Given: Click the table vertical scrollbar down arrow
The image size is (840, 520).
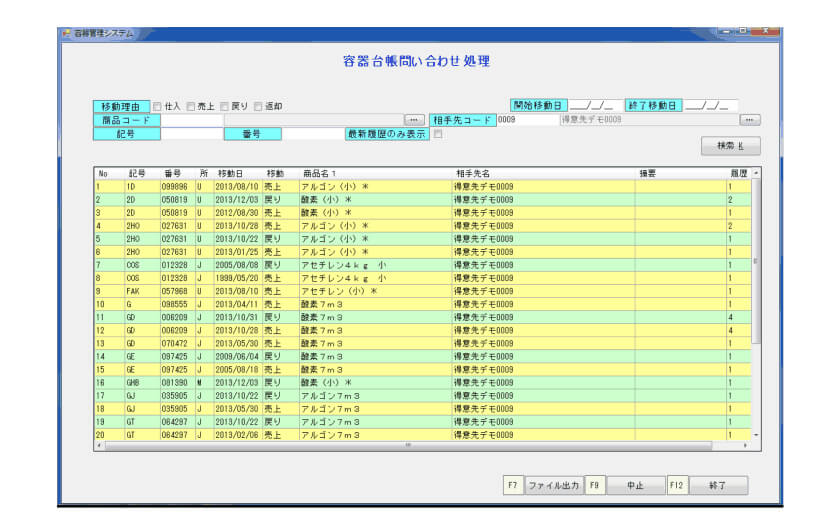Looking at the screenshot, I should tap(756, 435).
